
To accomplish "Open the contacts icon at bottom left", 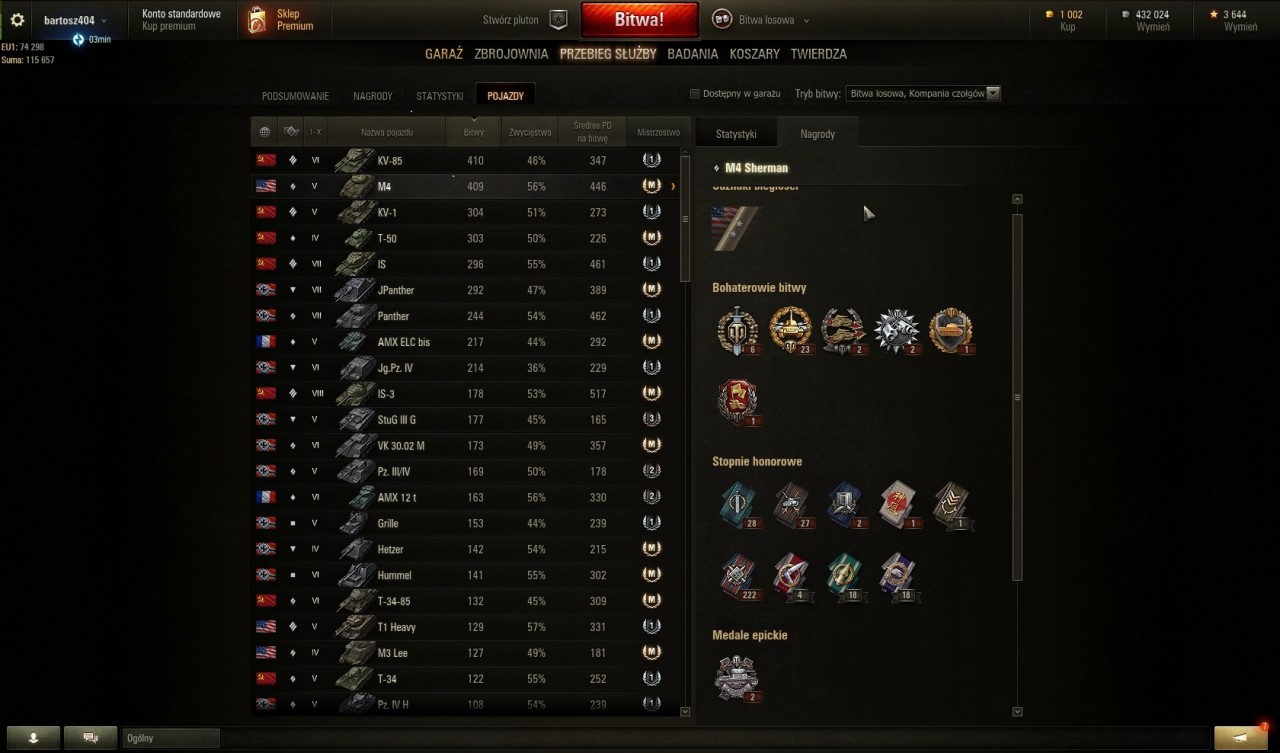I will (x=33, y=738).
